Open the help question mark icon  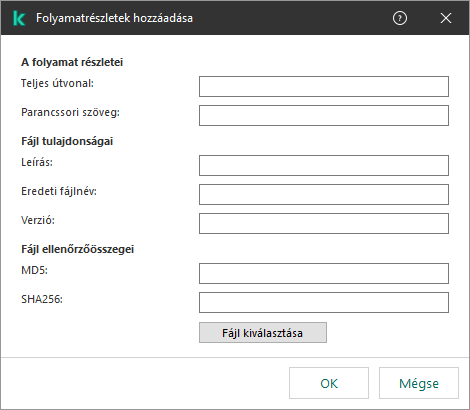pos(400,18)
